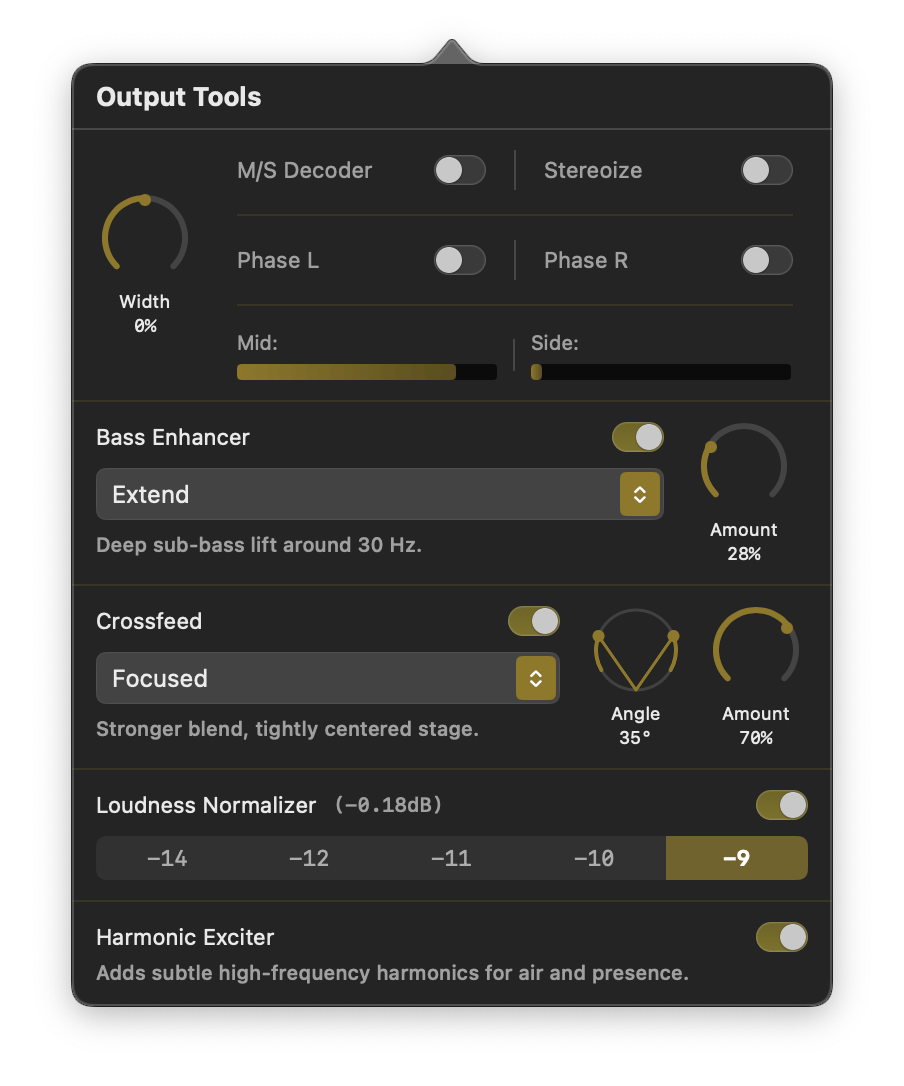The width and height of the screenshot is (904, 1086).
Task: Click the Bass Enhancer Amount knob
Action: (x=744, y=466)
